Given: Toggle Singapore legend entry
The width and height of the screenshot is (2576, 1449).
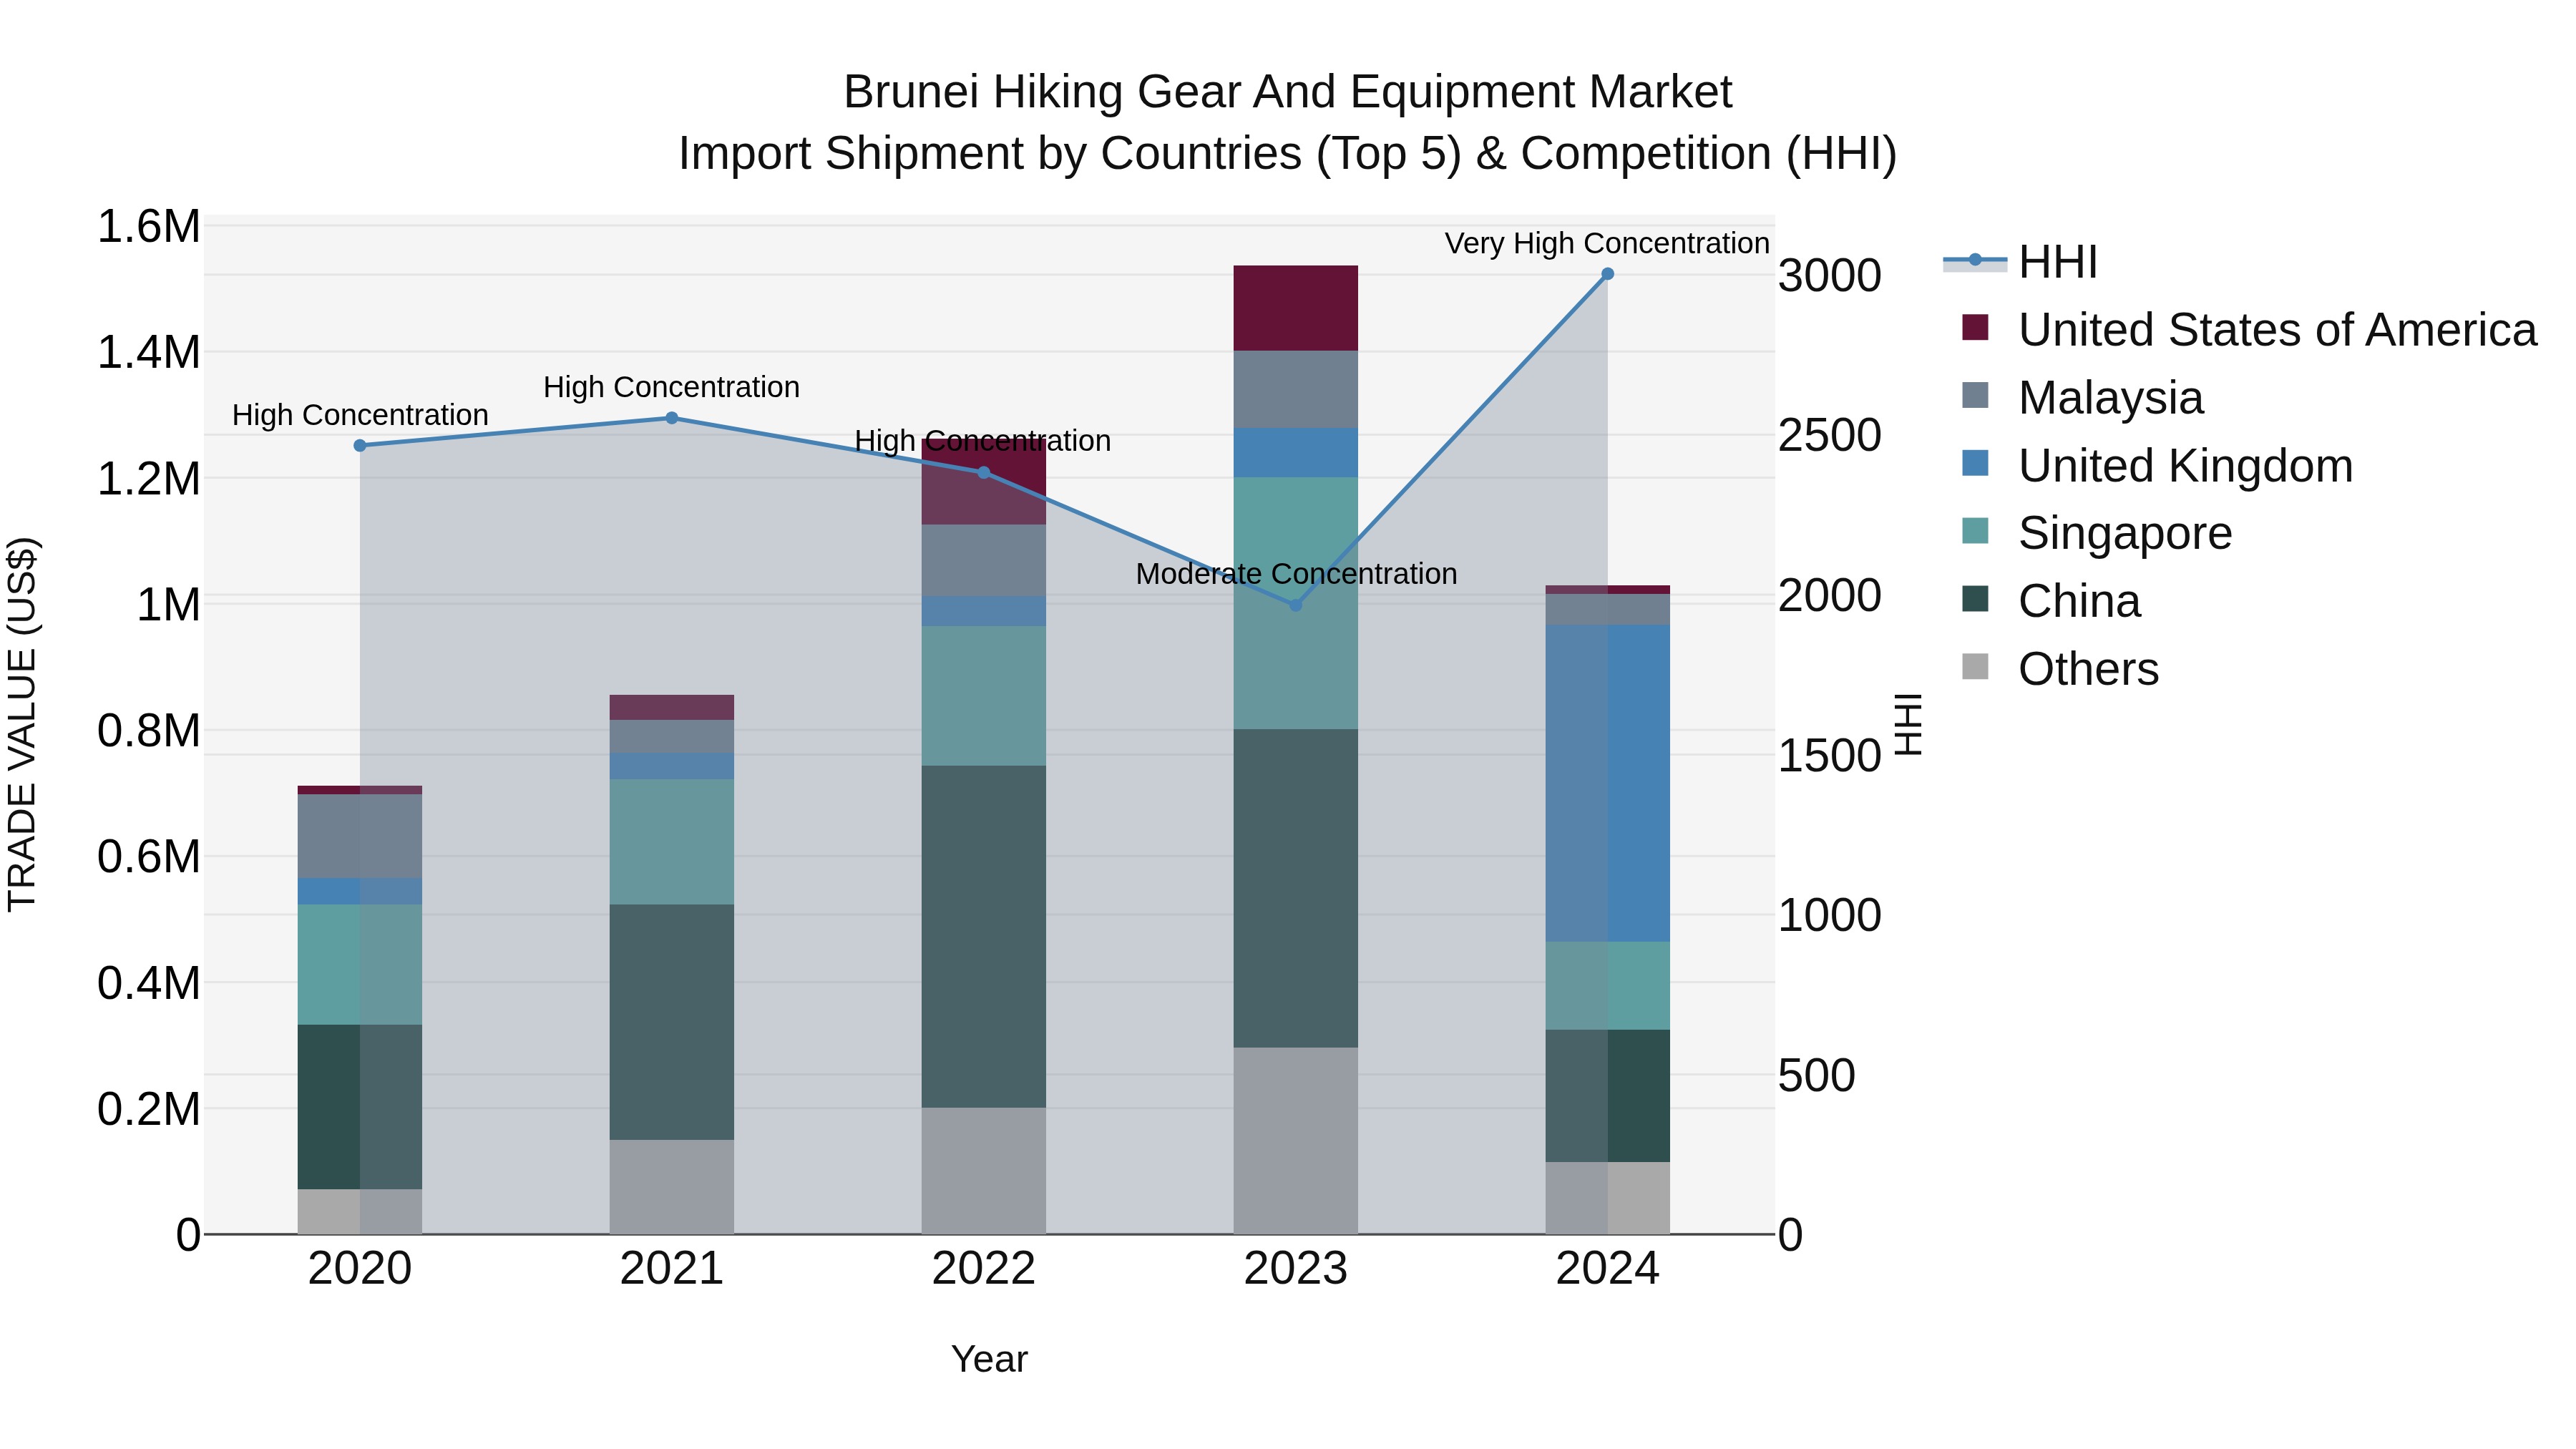Looking at the screenshot, I should (x=2096, y=532).
